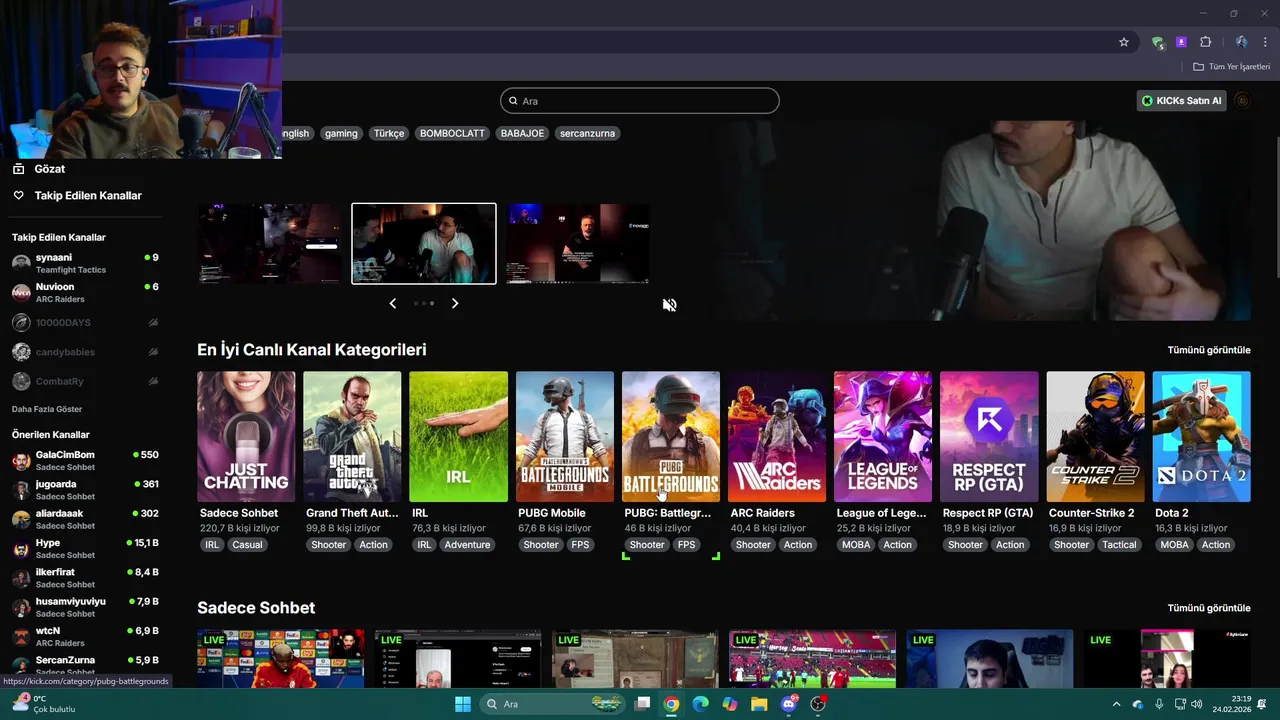This screenshot has width=1280, height=720.
Task: Open the synaani channel in the sidebar
Action: (x=85, y=263)
